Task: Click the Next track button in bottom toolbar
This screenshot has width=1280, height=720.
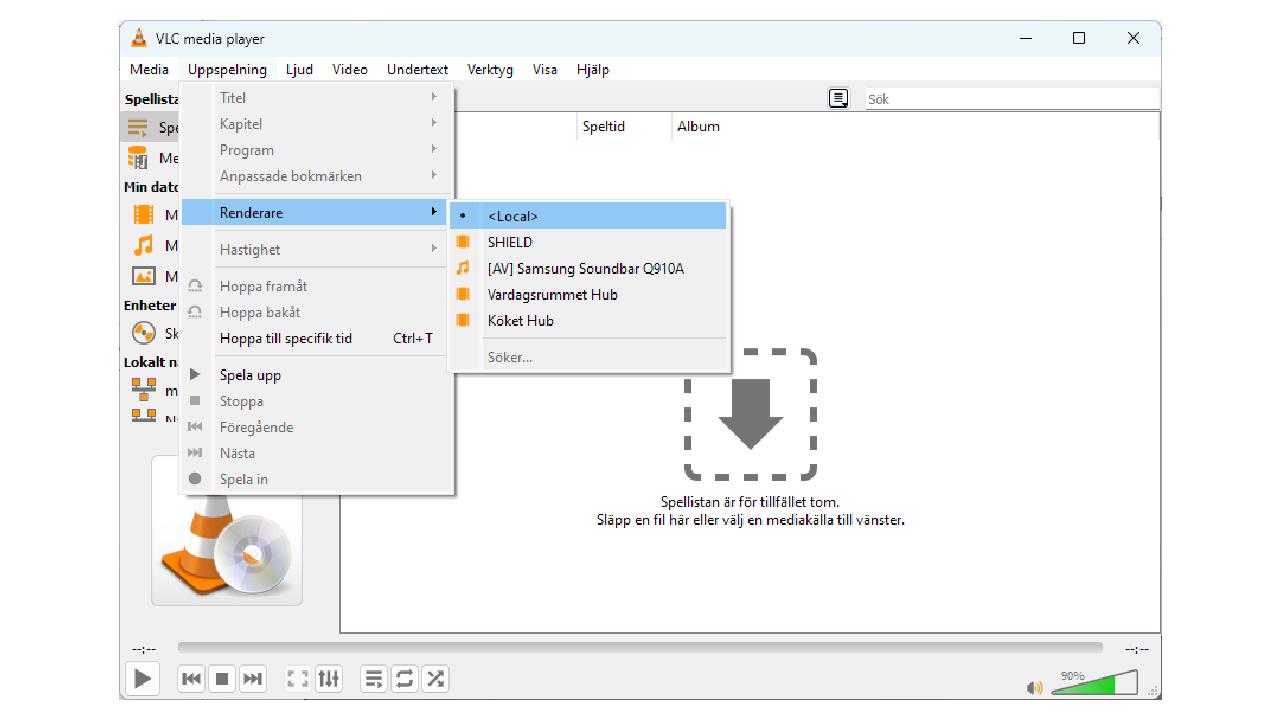Action: tap(254, 679)
